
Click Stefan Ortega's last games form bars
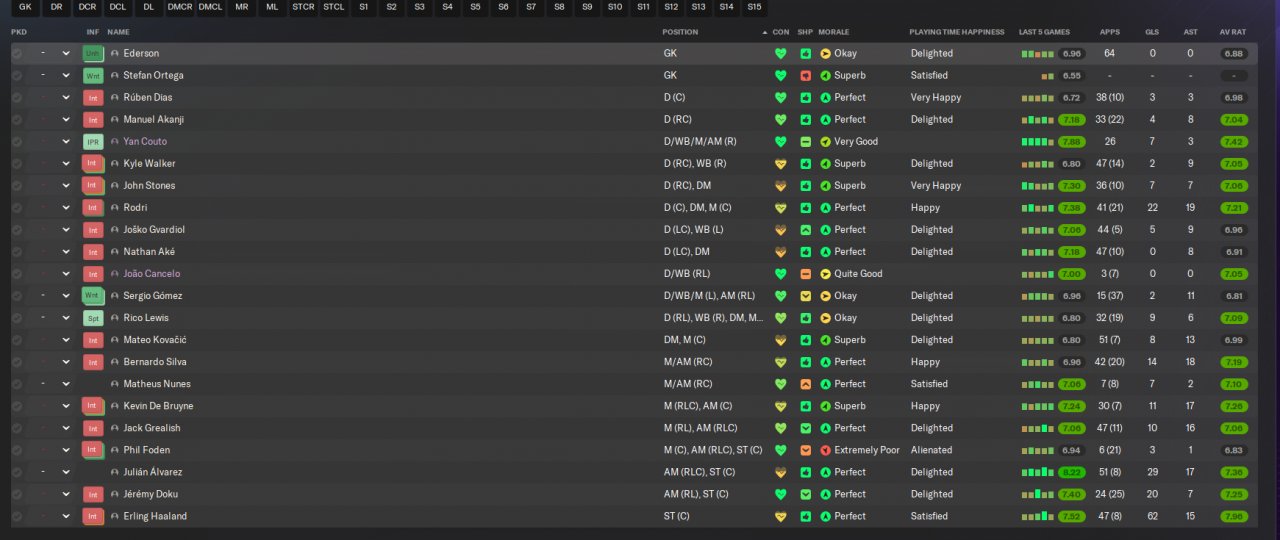coord(1047,76)
